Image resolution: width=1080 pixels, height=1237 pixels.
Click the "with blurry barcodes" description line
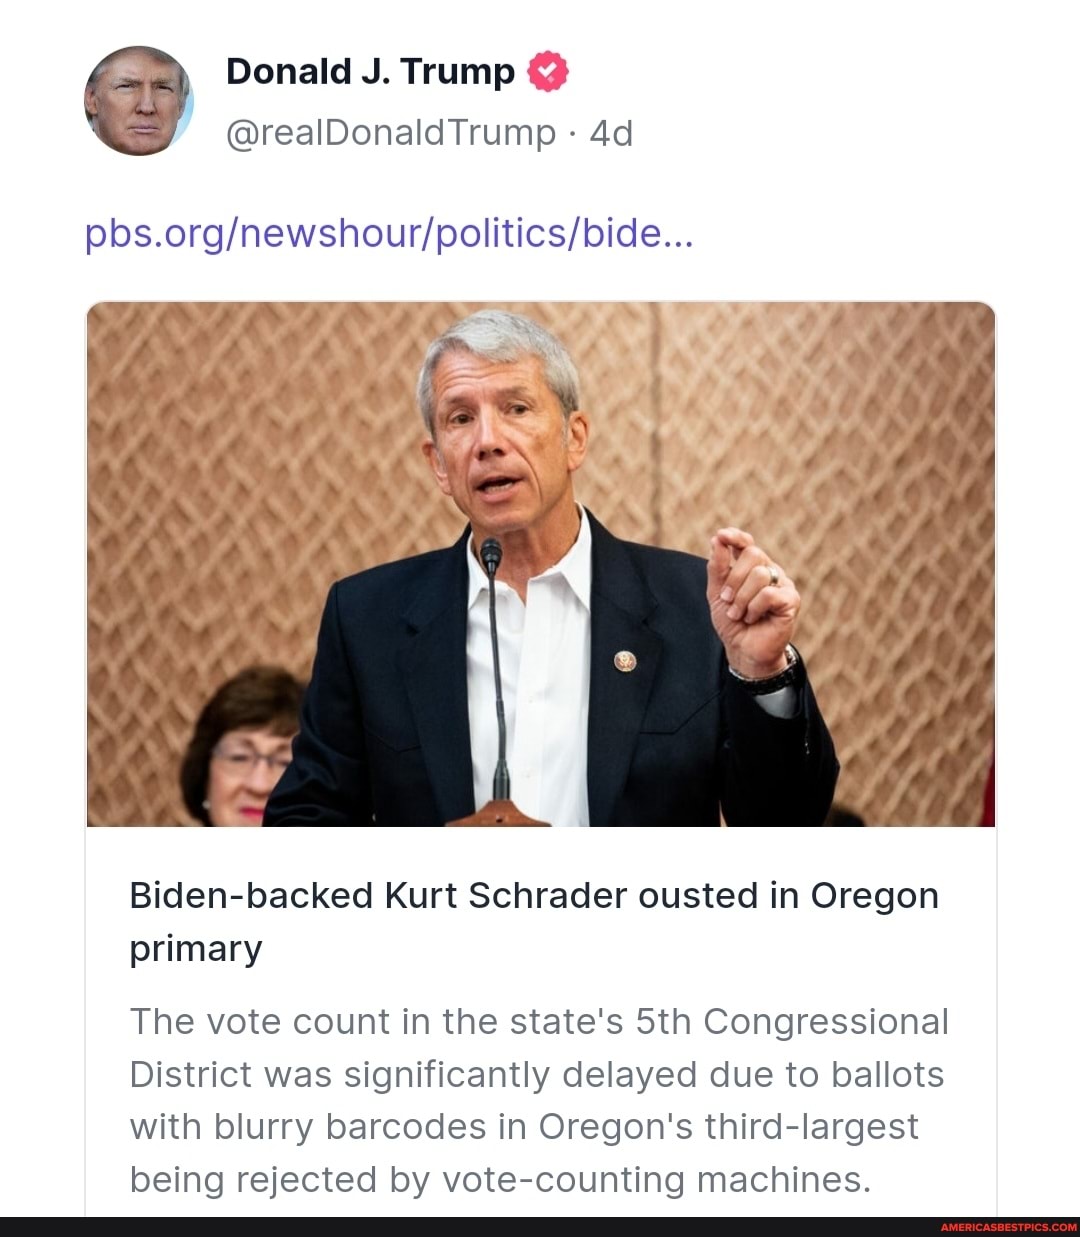(x=524, y=1127)
